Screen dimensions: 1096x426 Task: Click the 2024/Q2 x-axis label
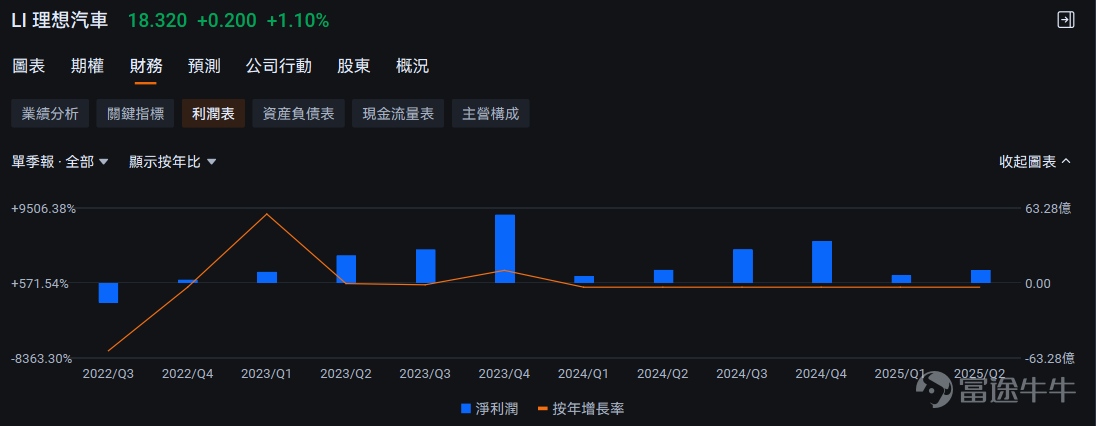[663, 374]
